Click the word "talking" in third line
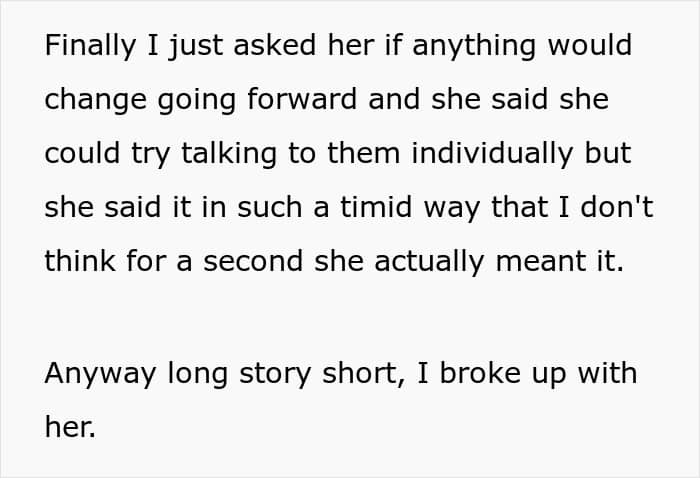Image resolution: width=700 pixels, height=478 pixels. [229, 154]
